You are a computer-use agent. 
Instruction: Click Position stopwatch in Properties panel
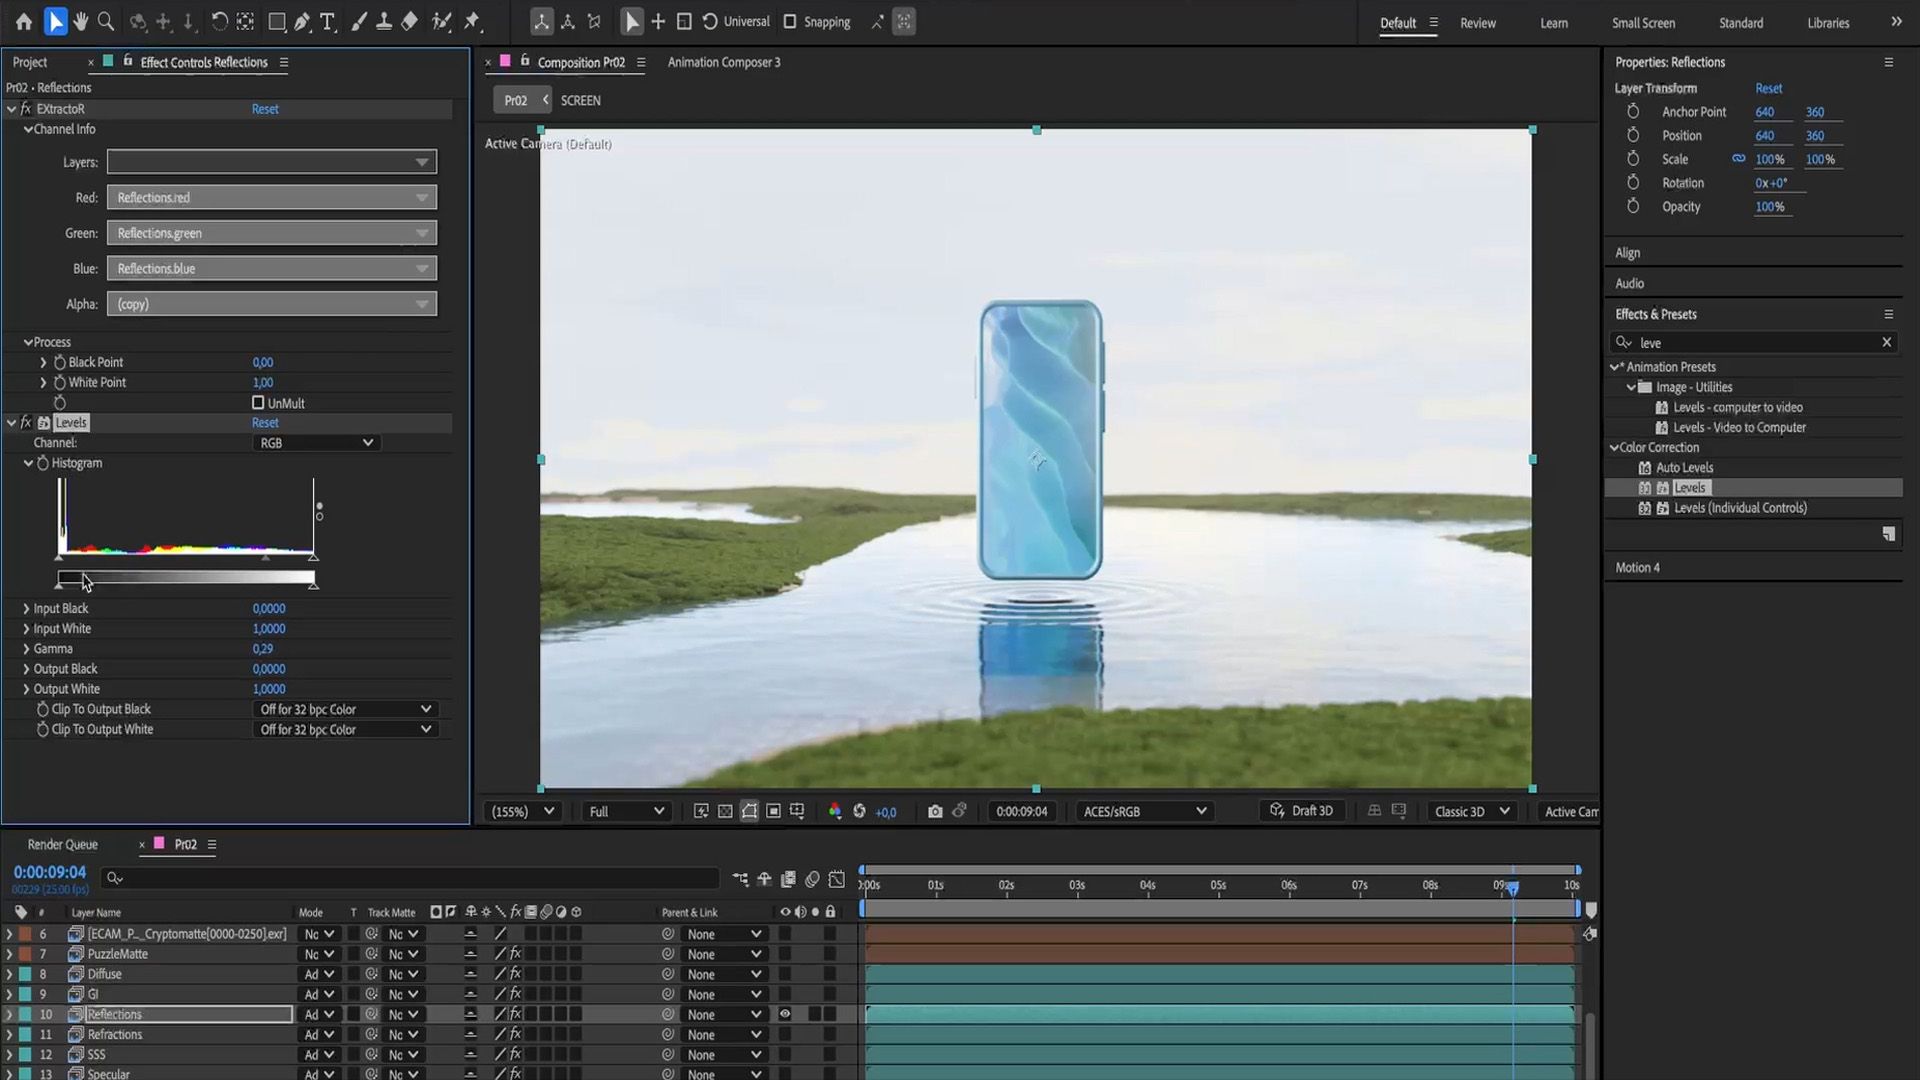point(1633,135)
